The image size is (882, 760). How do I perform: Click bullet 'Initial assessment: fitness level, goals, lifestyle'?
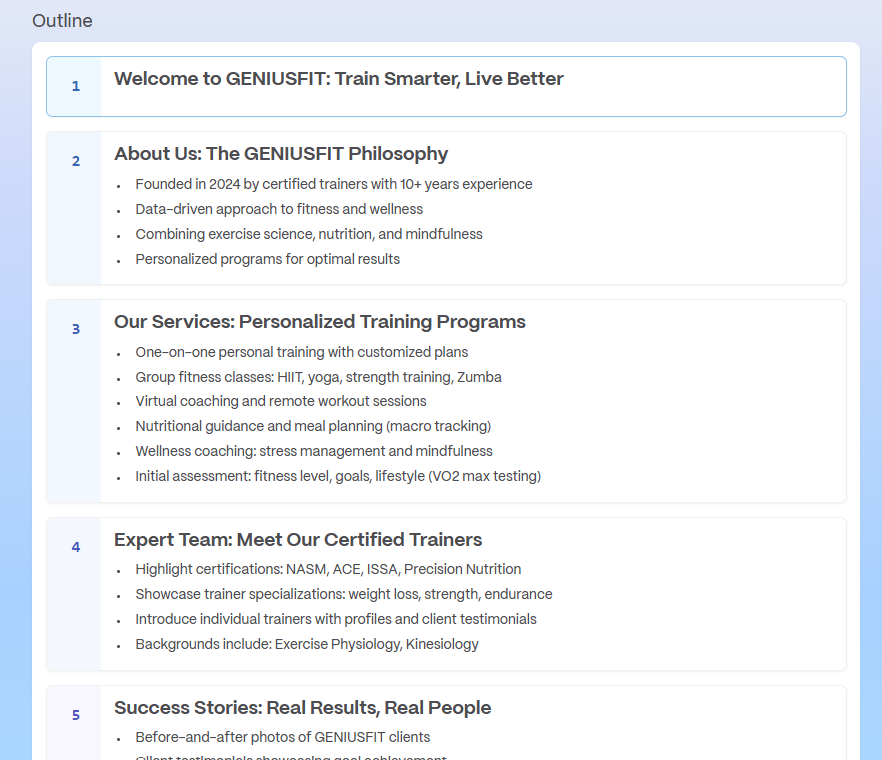(338, 476)
